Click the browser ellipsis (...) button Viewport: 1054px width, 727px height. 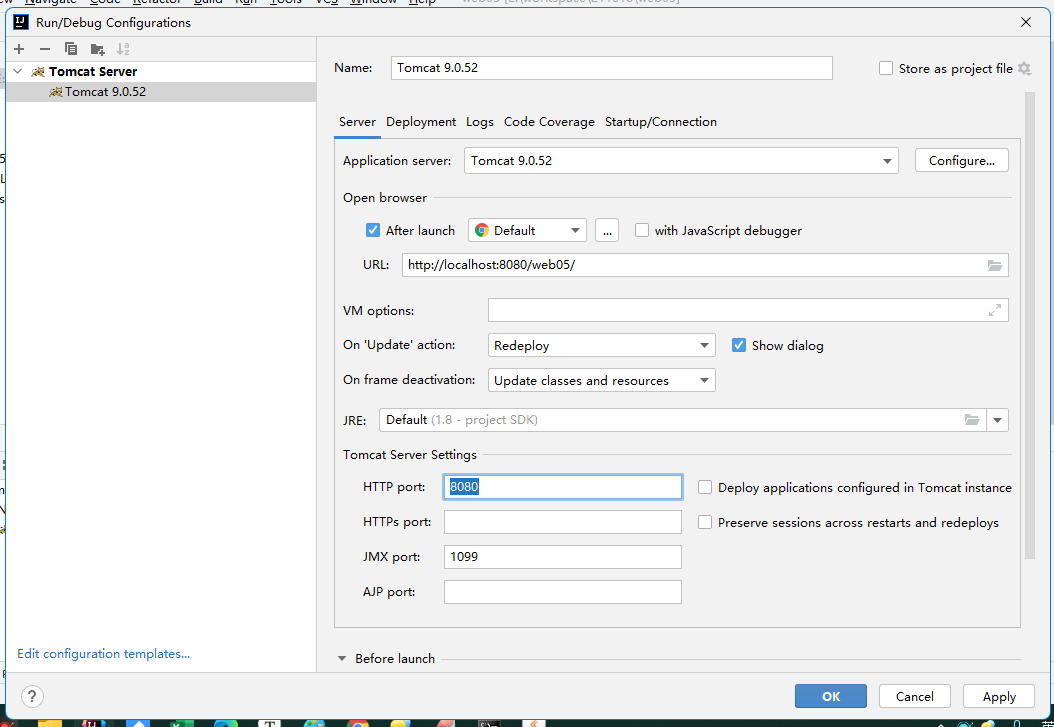(607, 230)
